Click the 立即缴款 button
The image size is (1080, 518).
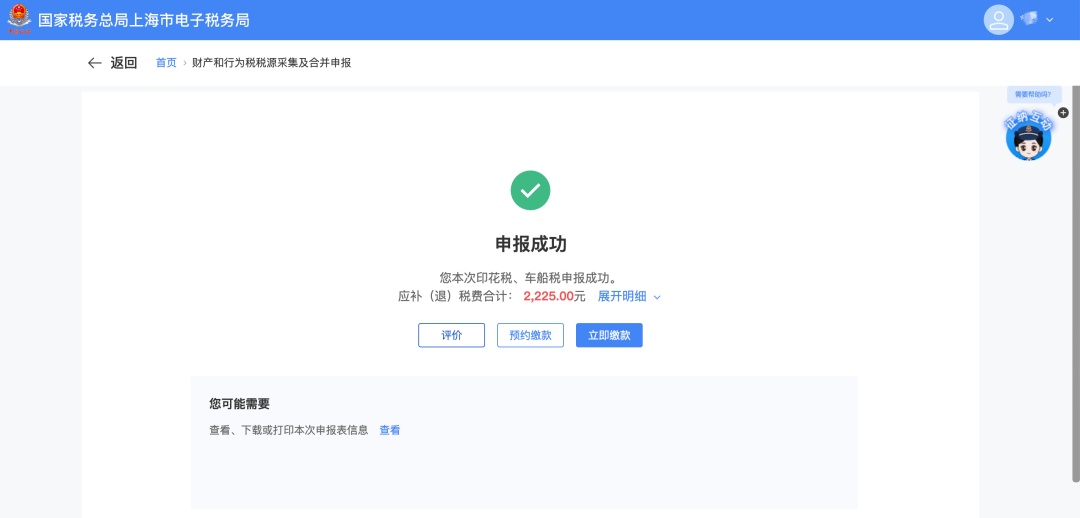coord(610,335)
